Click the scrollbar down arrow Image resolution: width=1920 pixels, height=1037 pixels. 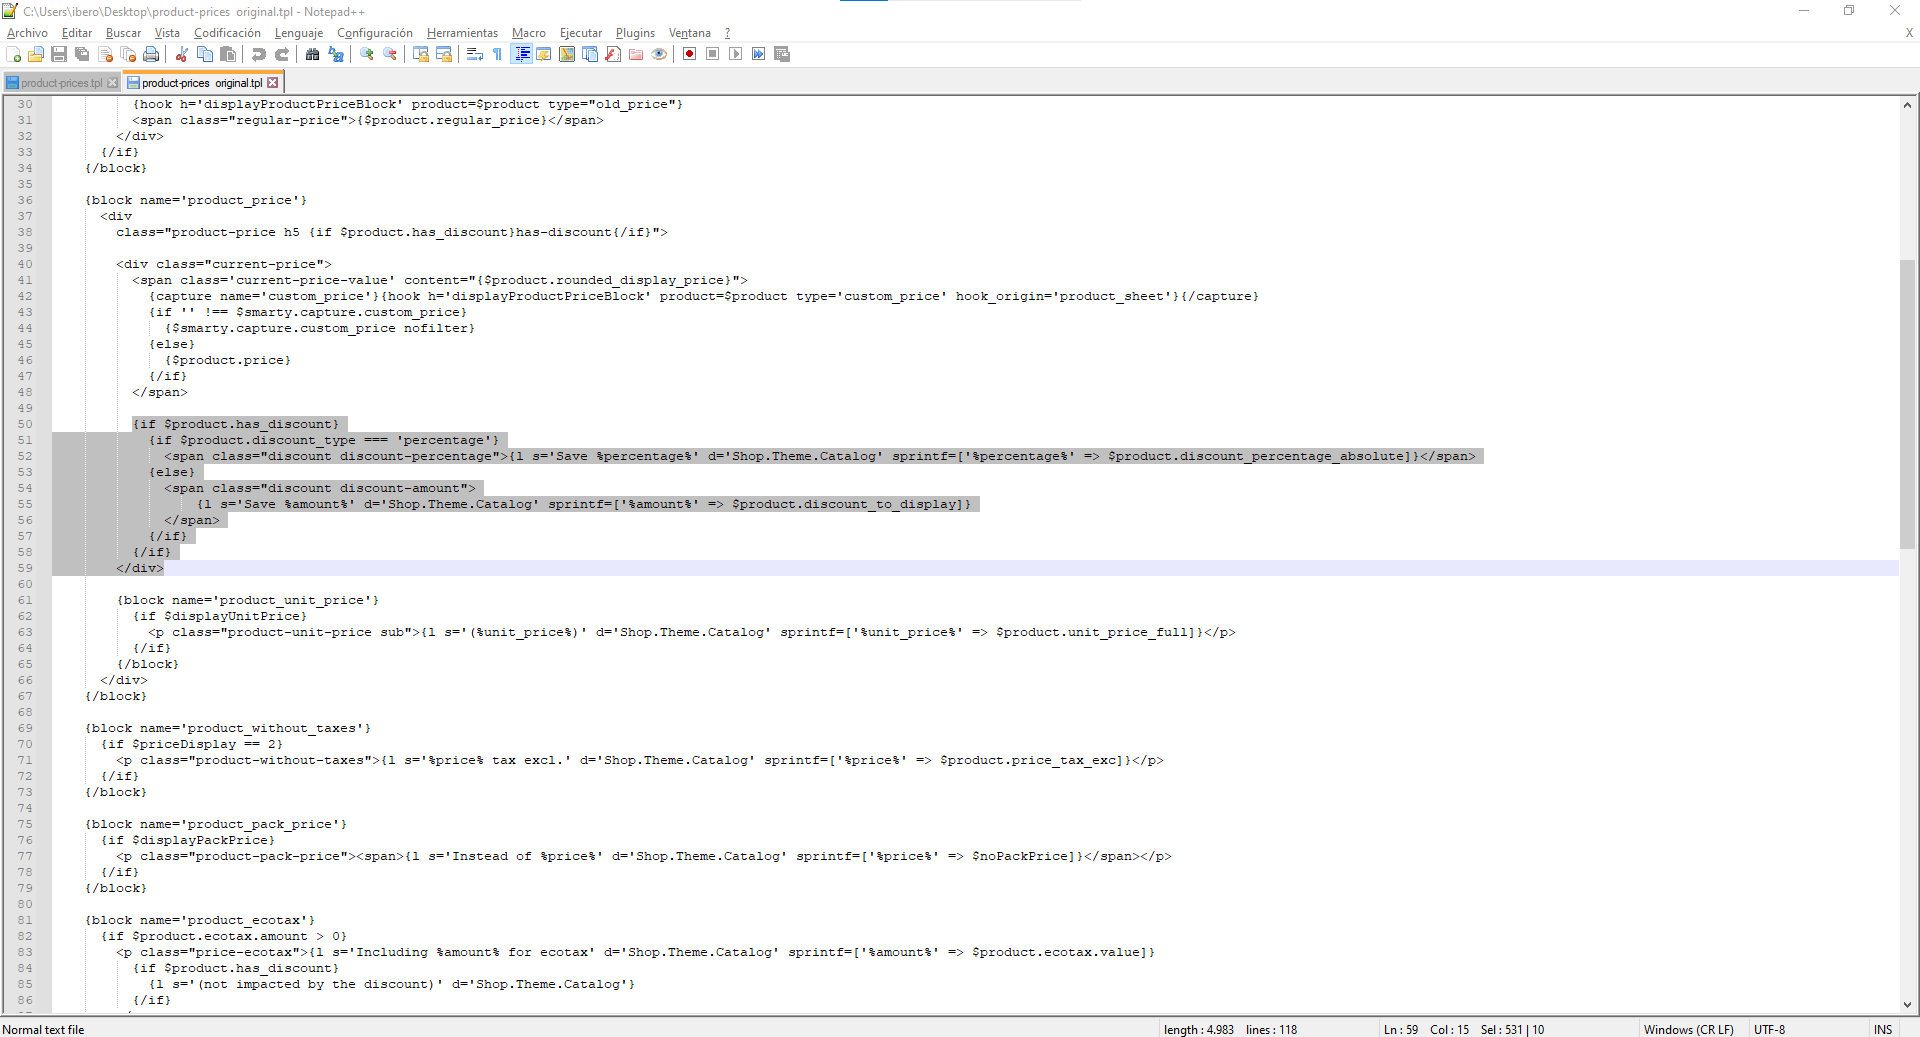[1907, 1005]
